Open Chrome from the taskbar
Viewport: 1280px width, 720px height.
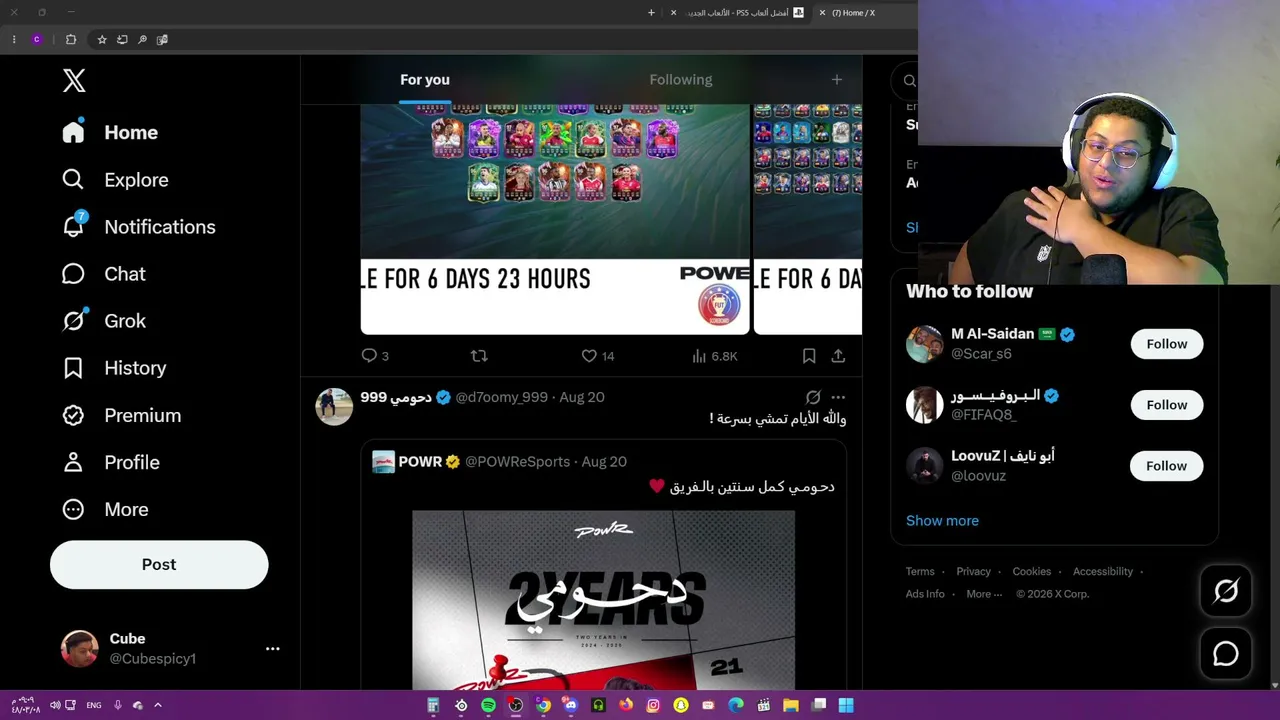pos(543,705)
